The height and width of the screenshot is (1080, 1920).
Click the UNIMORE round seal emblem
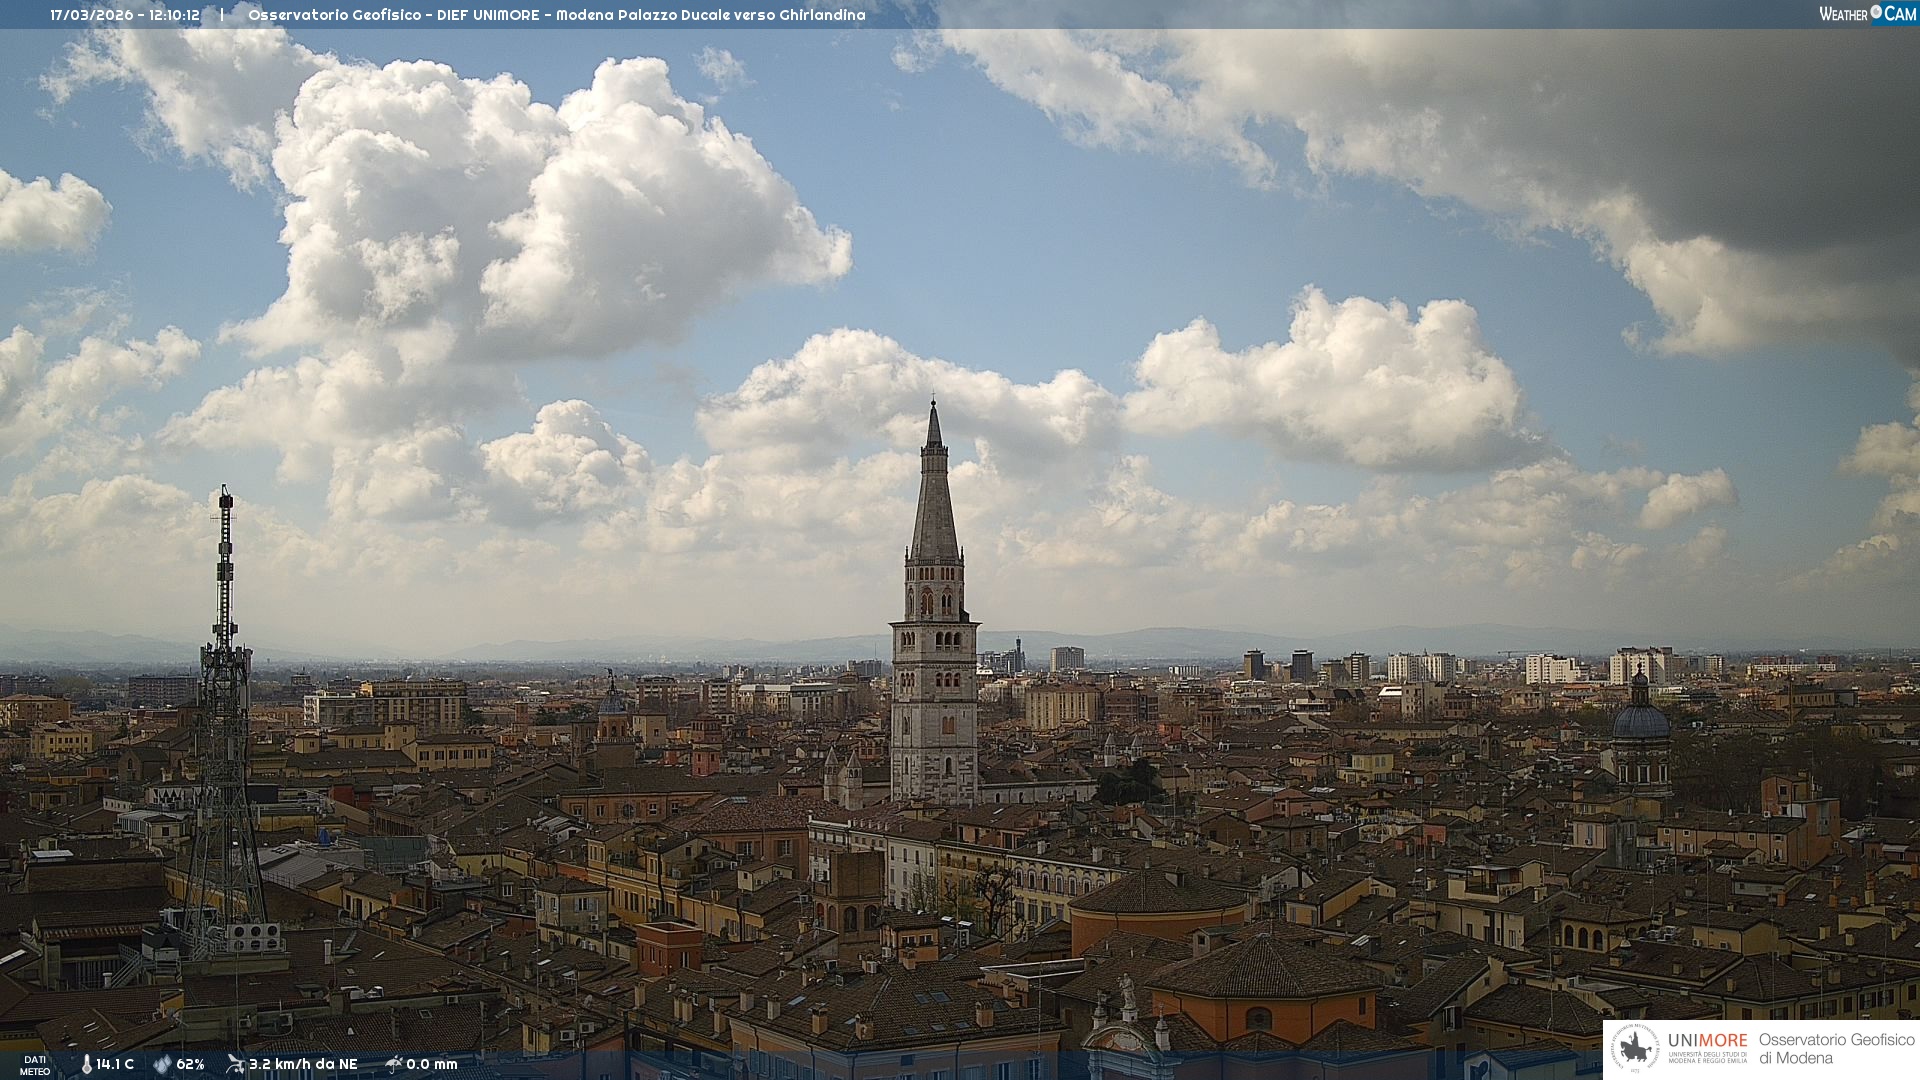[1636, 1049]
